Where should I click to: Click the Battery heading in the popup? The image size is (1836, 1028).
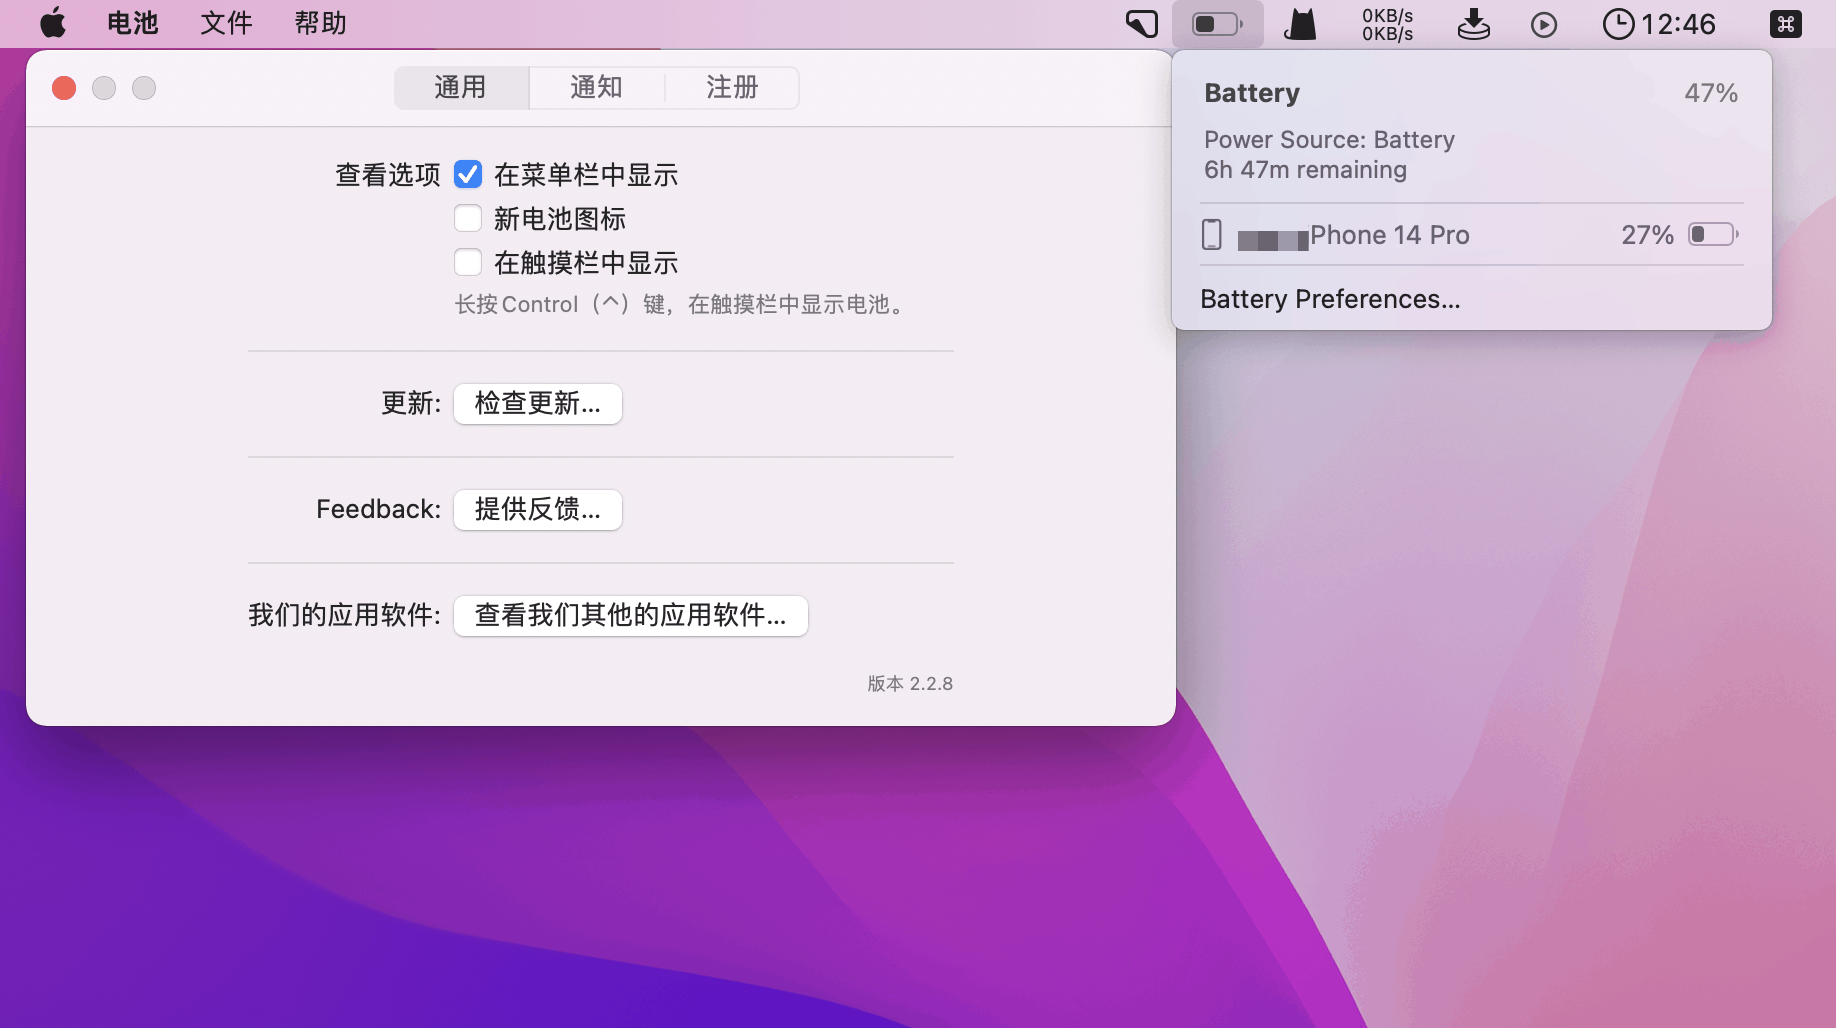(1252, 93)
